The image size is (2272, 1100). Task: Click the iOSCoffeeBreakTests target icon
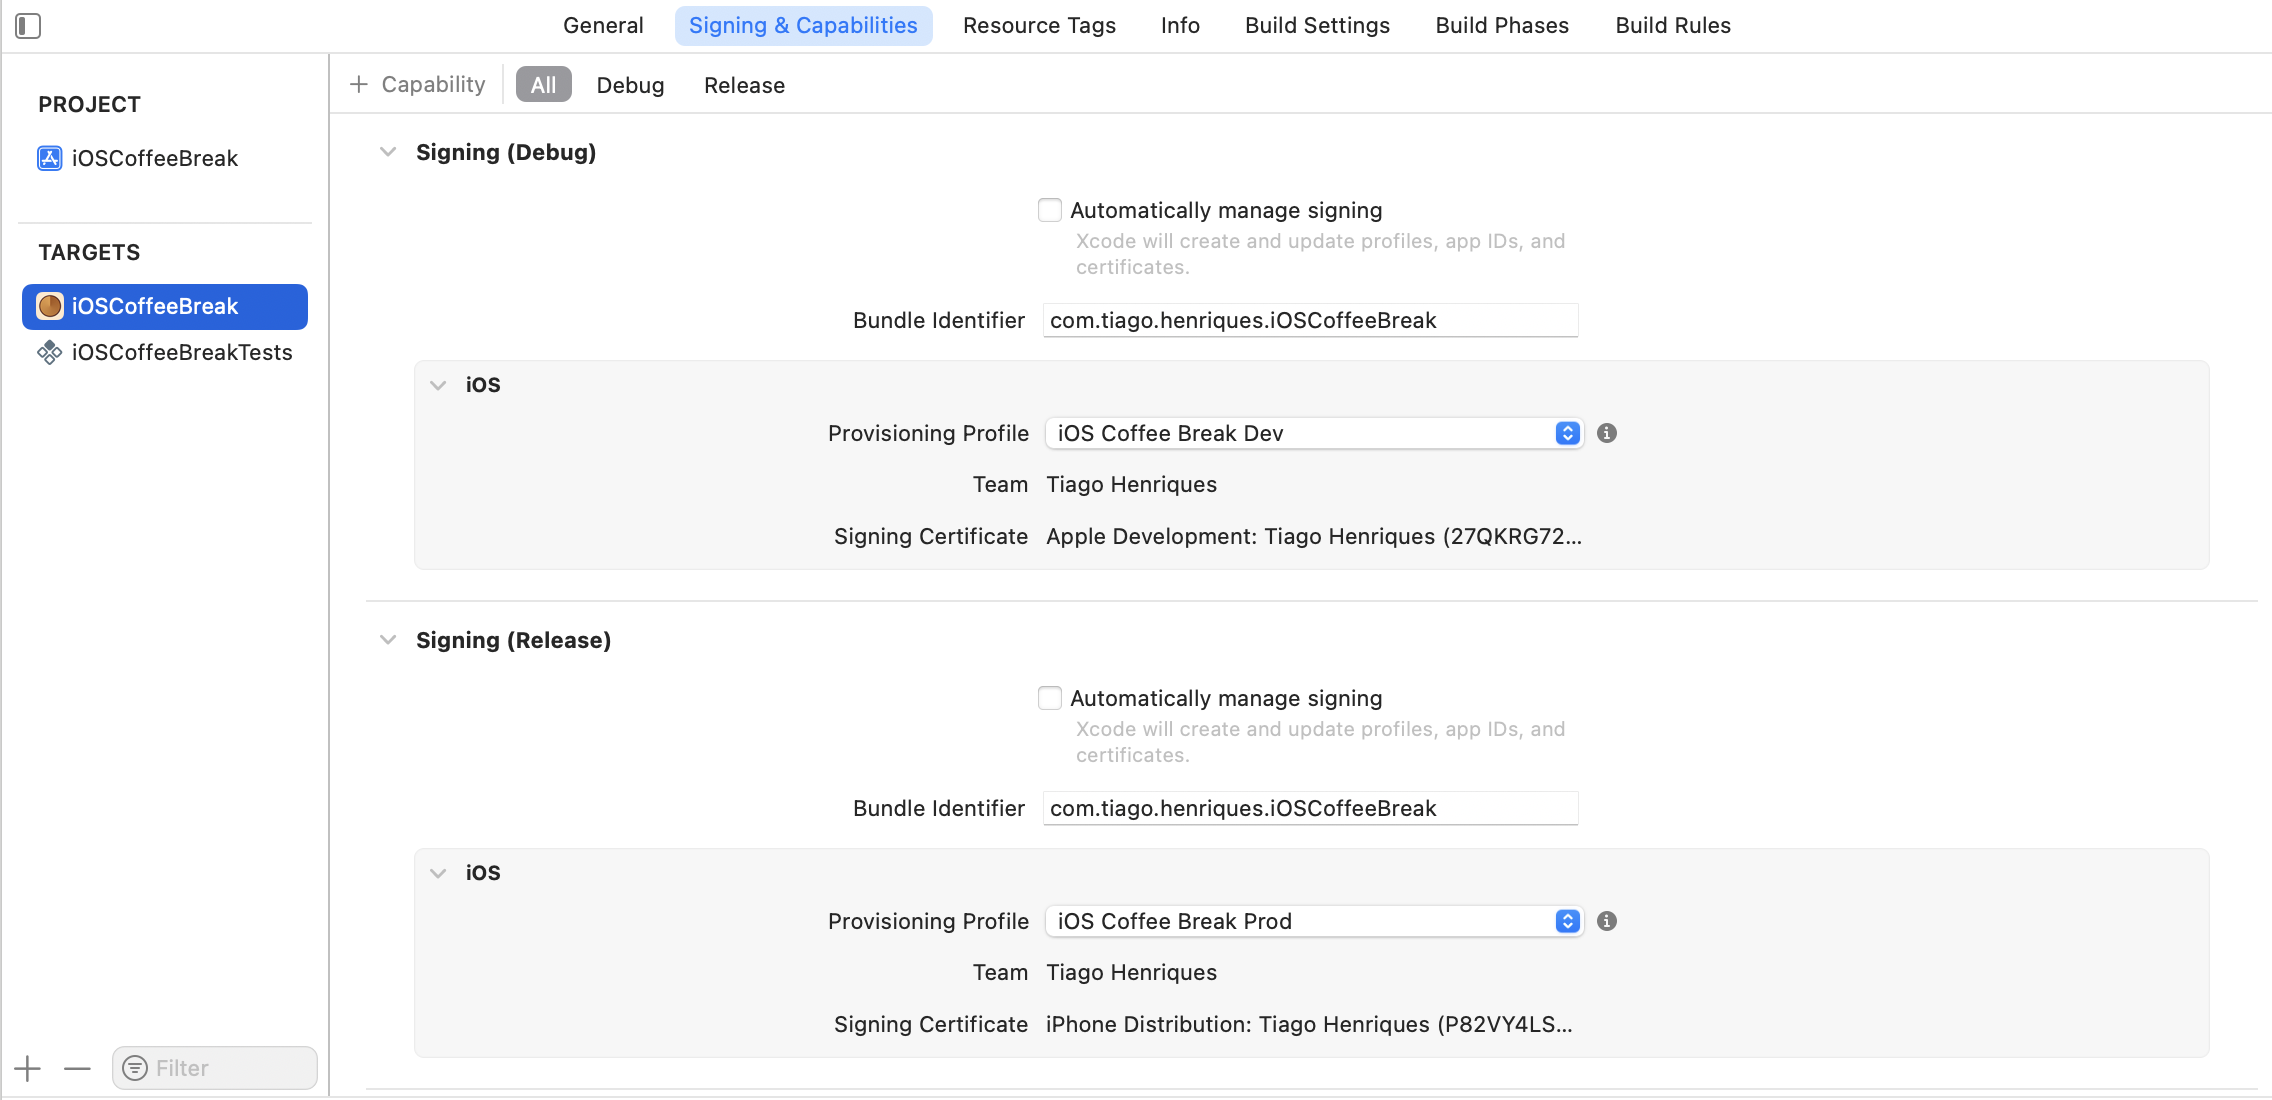click(x=50, y=352)
